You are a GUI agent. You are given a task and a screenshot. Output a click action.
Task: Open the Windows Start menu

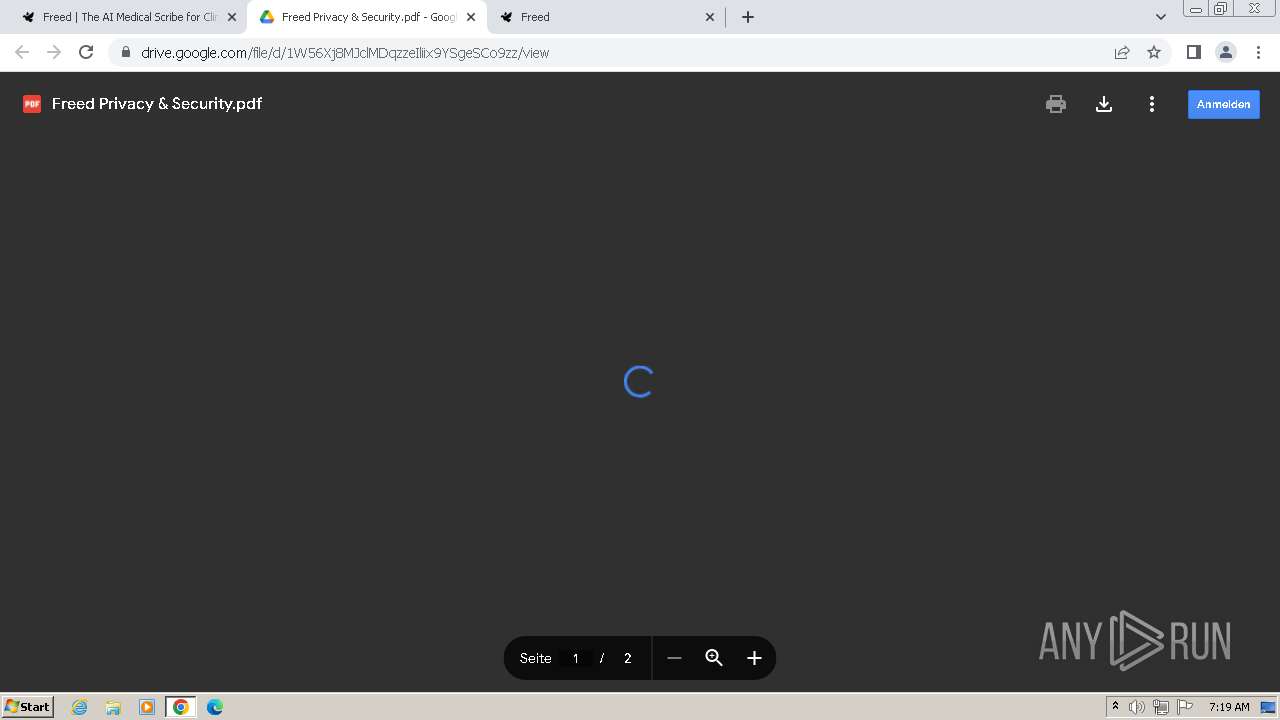[x=27, y=707]
